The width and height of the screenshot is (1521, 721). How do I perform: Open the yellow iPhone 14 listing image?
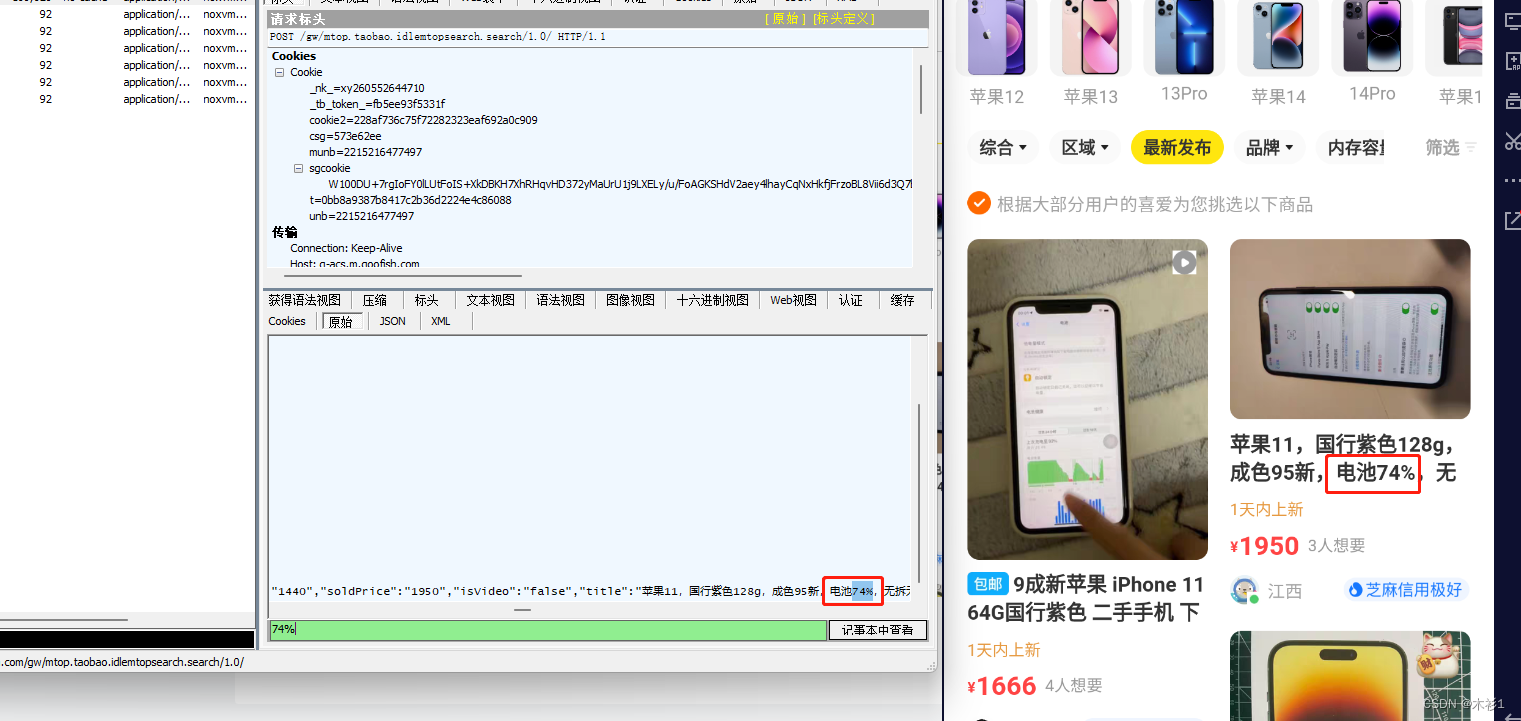point(1350,676)
